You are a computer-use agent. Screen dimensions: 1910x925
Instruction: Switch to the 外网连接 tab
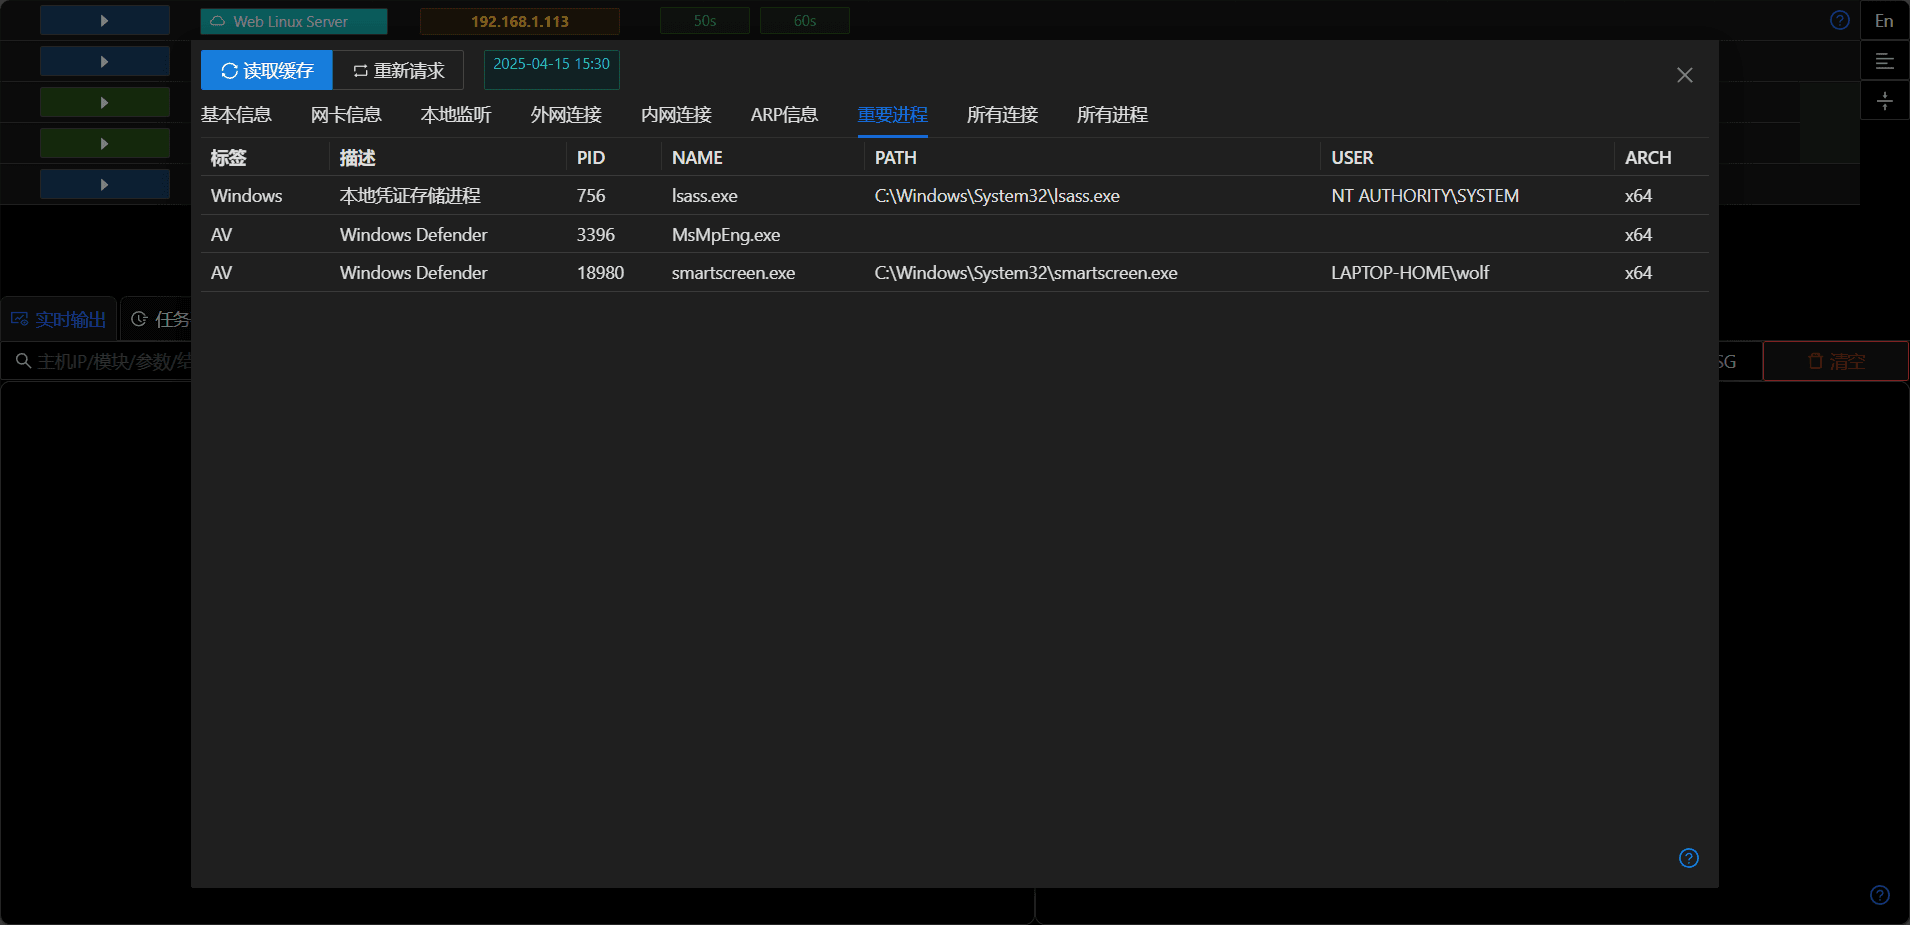click(x=566, y=115)
